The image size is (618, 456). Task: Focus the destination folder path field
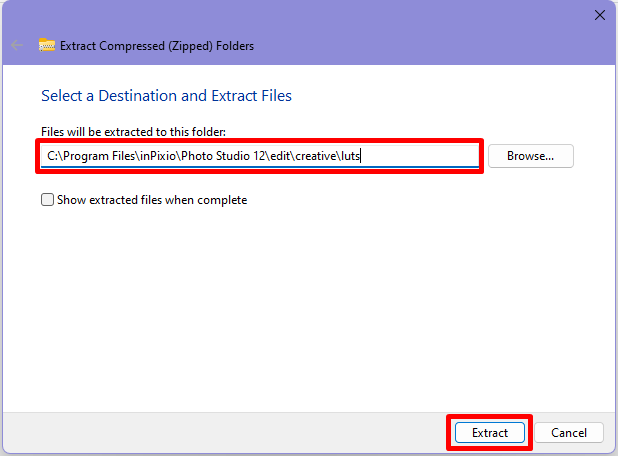pyautogui.click(x=260, y=156)
